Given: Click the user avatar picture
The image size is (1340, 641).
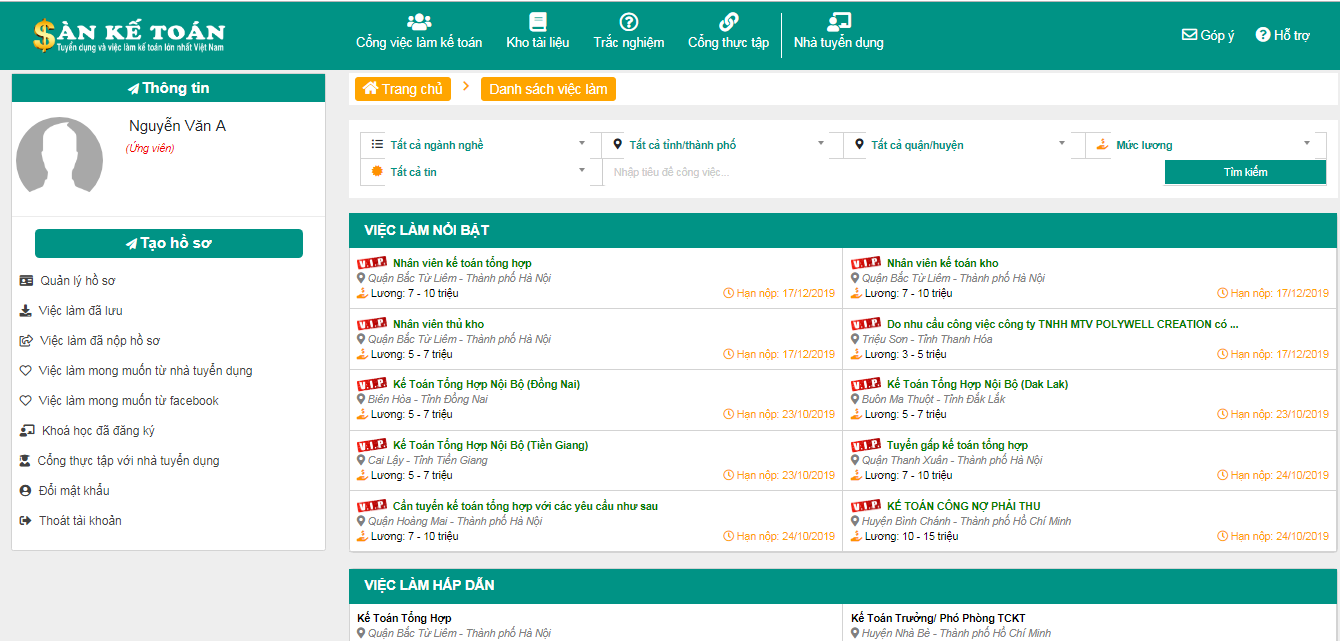Looking at the screenshot, I should tap(60, 155).
